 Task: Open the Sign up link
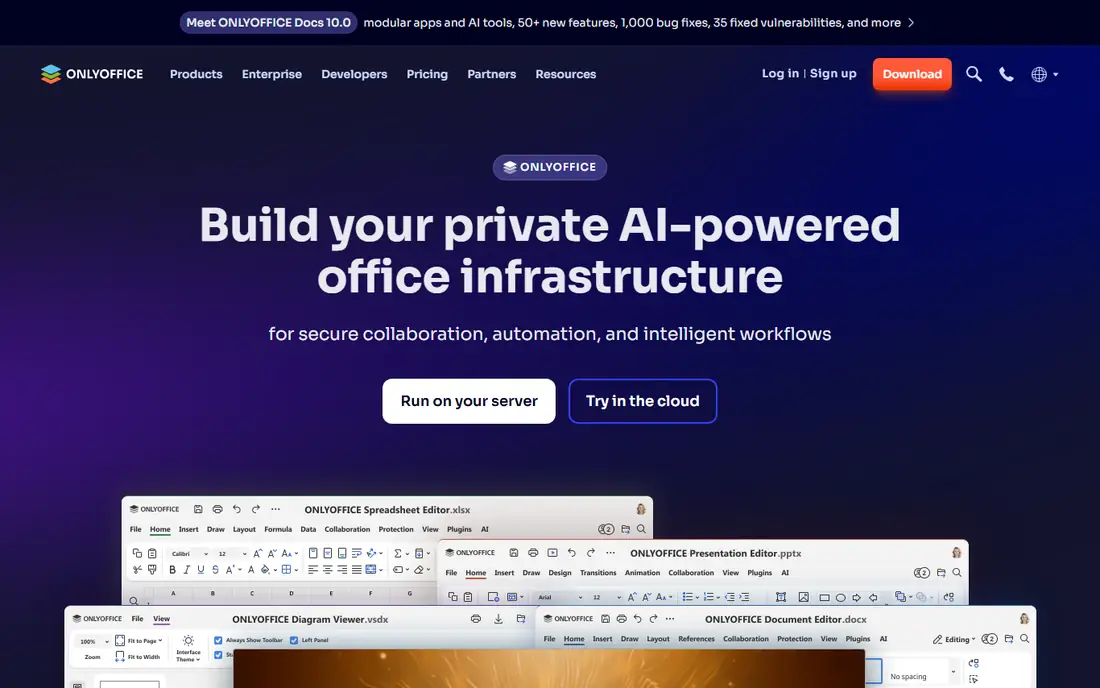(x=833, y=74)
